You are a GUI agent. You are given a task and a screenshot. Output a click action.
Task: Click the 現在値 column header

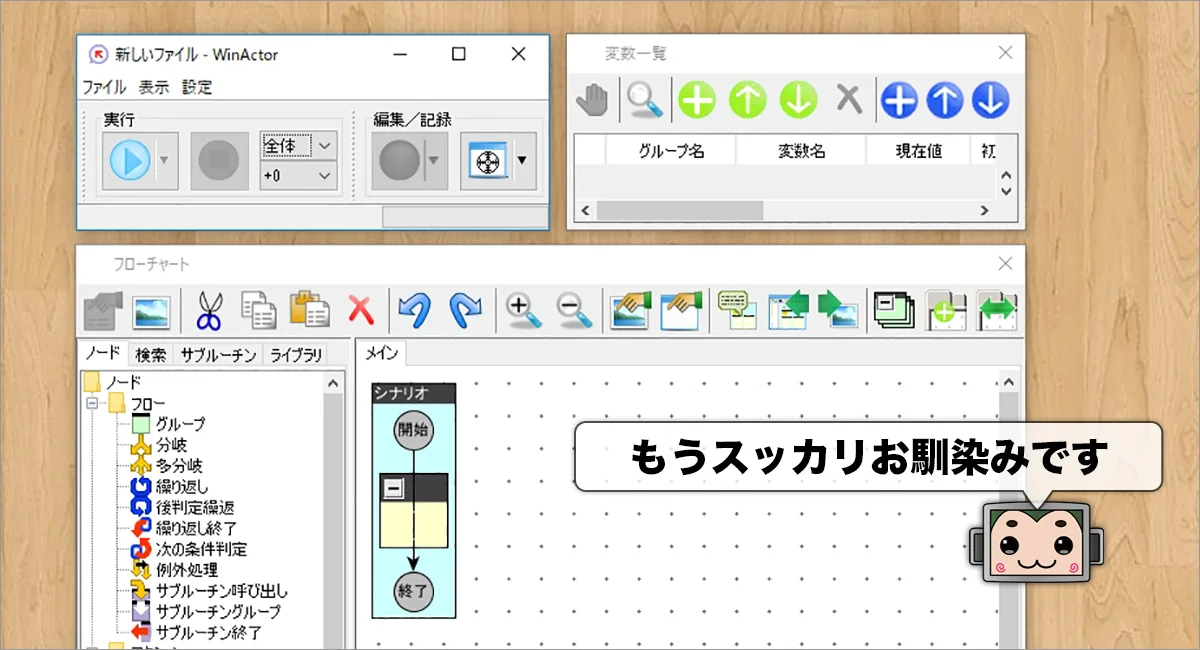[x=918, y=151]
